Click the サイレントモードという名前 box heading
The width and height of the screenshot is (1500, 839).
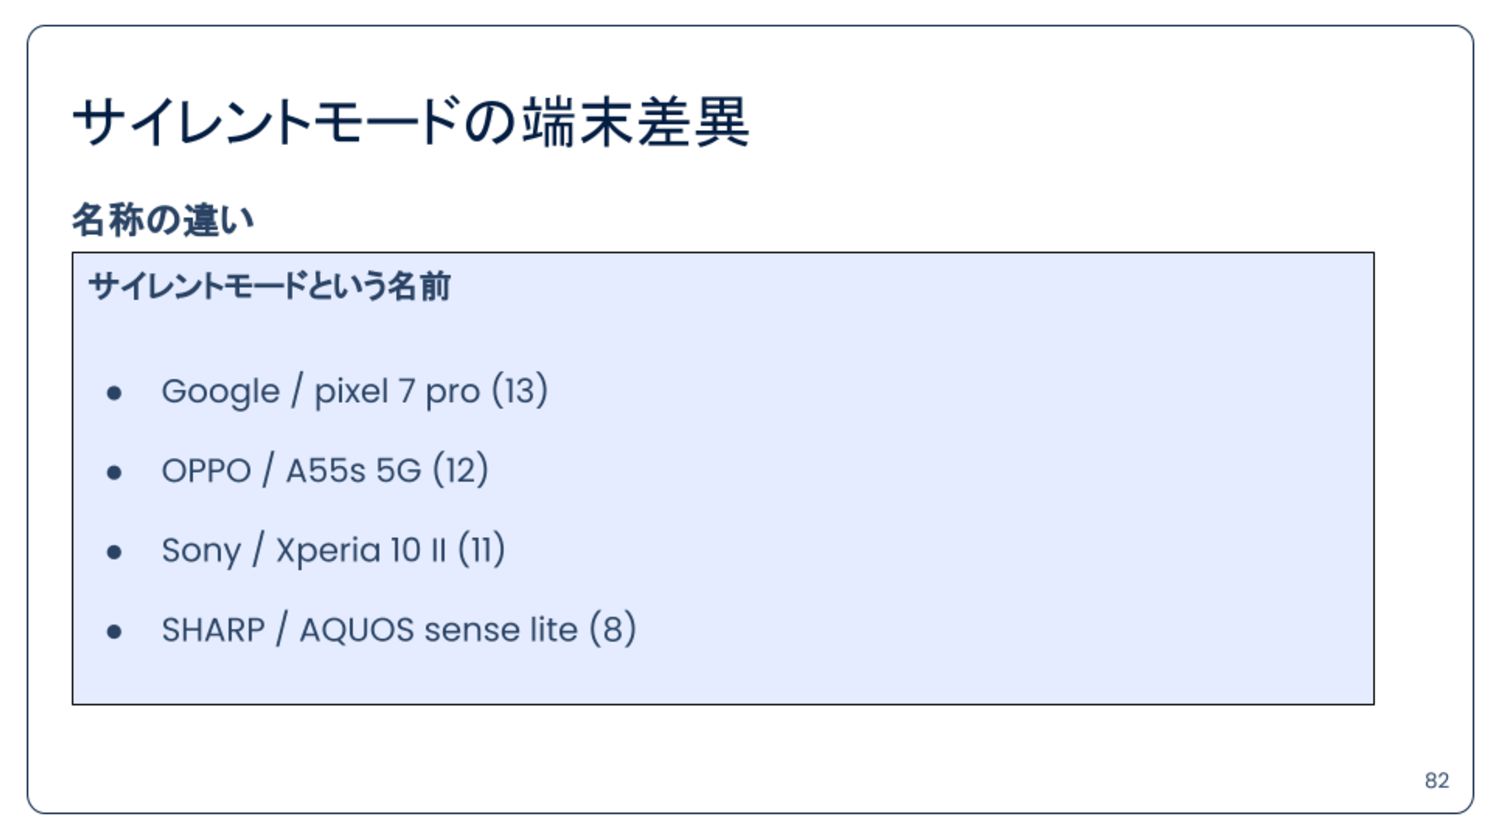click(x=270, y=286)
